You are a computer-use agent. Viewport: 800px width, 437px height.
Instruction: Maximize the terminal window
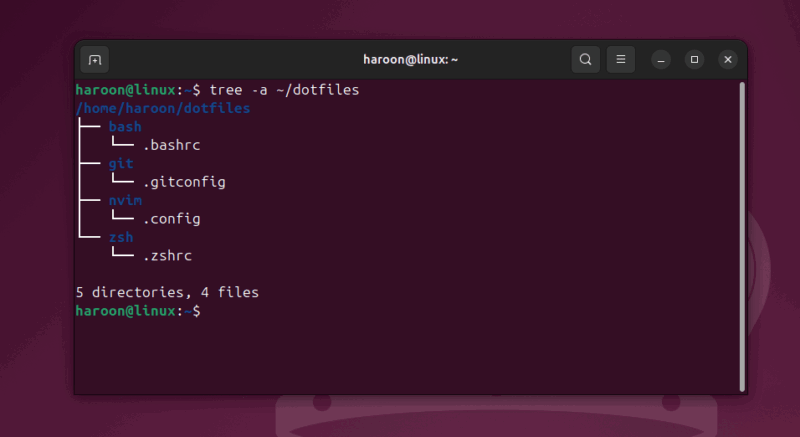point(694,60)
